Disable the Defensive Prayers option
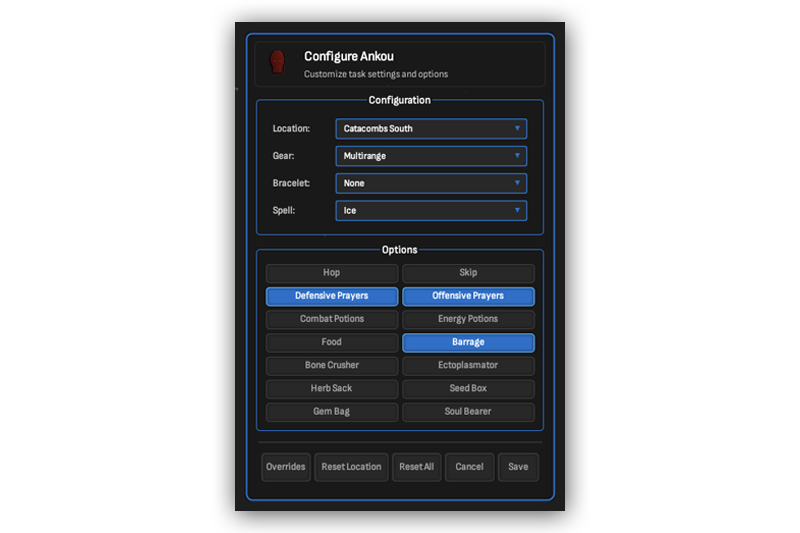 pos(331,296)
